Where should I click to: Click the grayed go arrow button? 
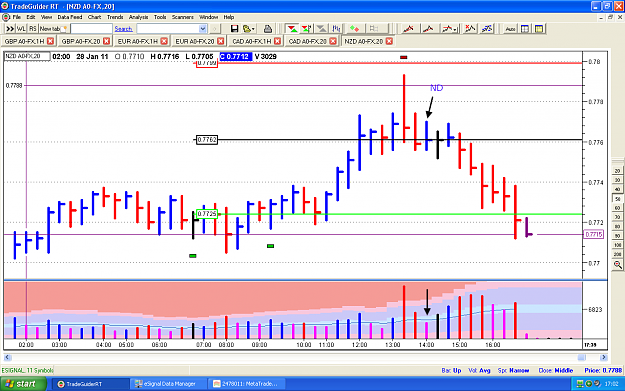point(214,29)
